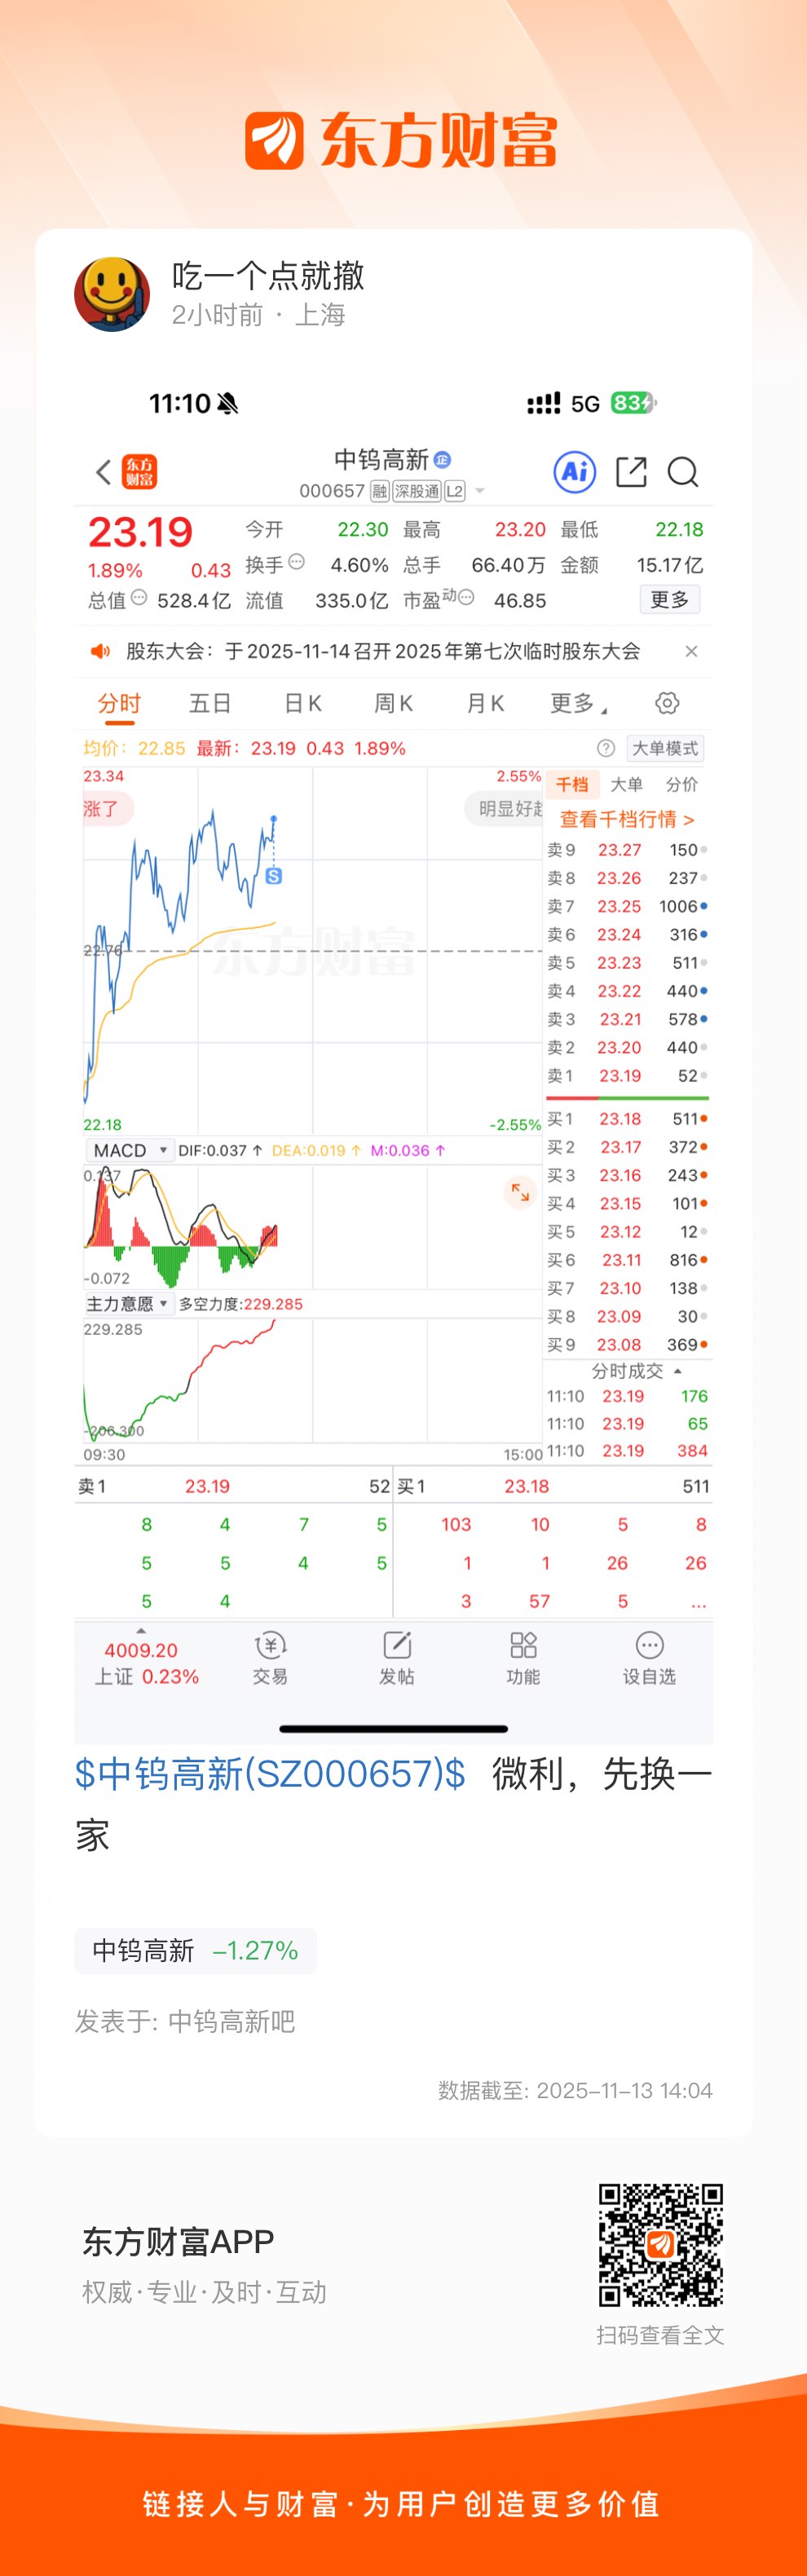Select the 买1 23.18 order row
The width and height of the screenshot is (807, 2576).
[628, 1119]
